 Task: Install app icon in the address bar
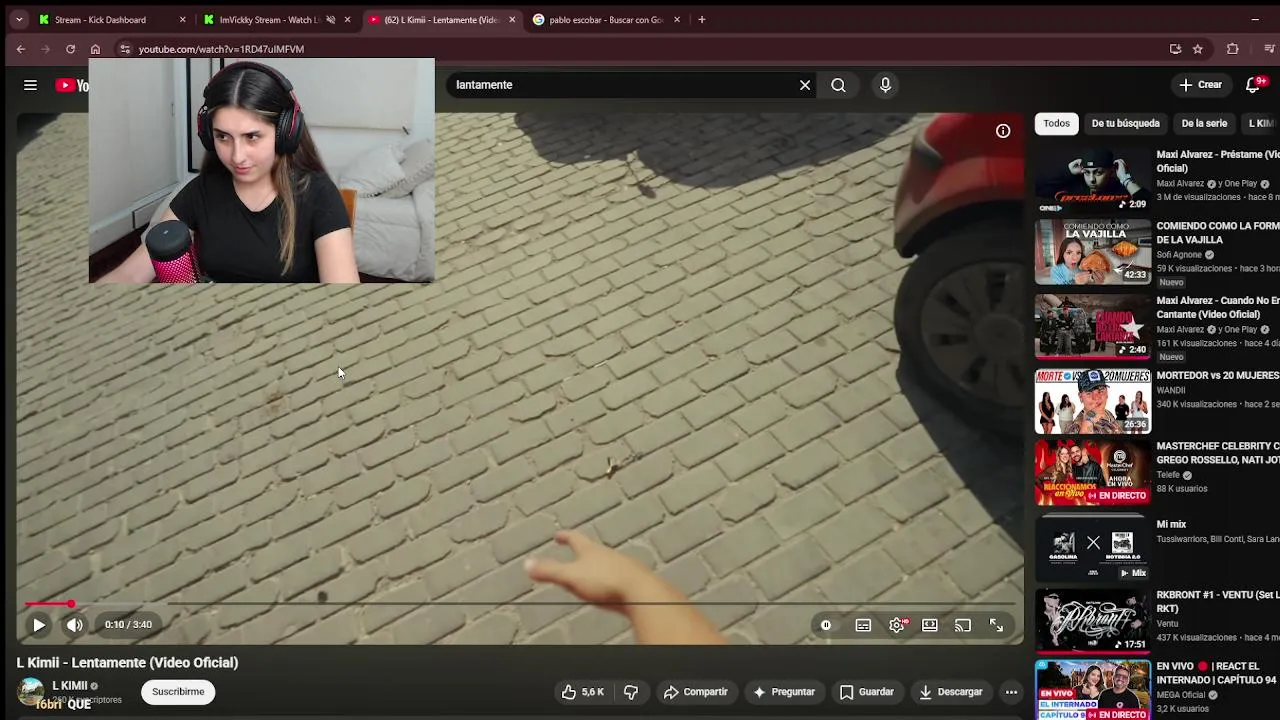[x=1175, y=49]
